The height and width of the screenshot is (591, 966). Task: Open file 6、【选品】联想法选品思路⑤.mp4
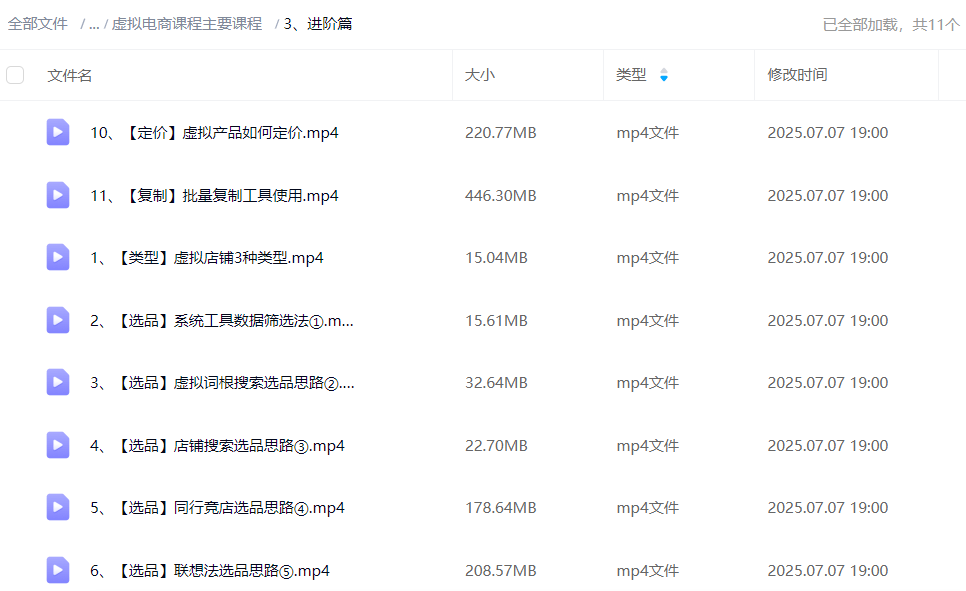click(210, 570)
